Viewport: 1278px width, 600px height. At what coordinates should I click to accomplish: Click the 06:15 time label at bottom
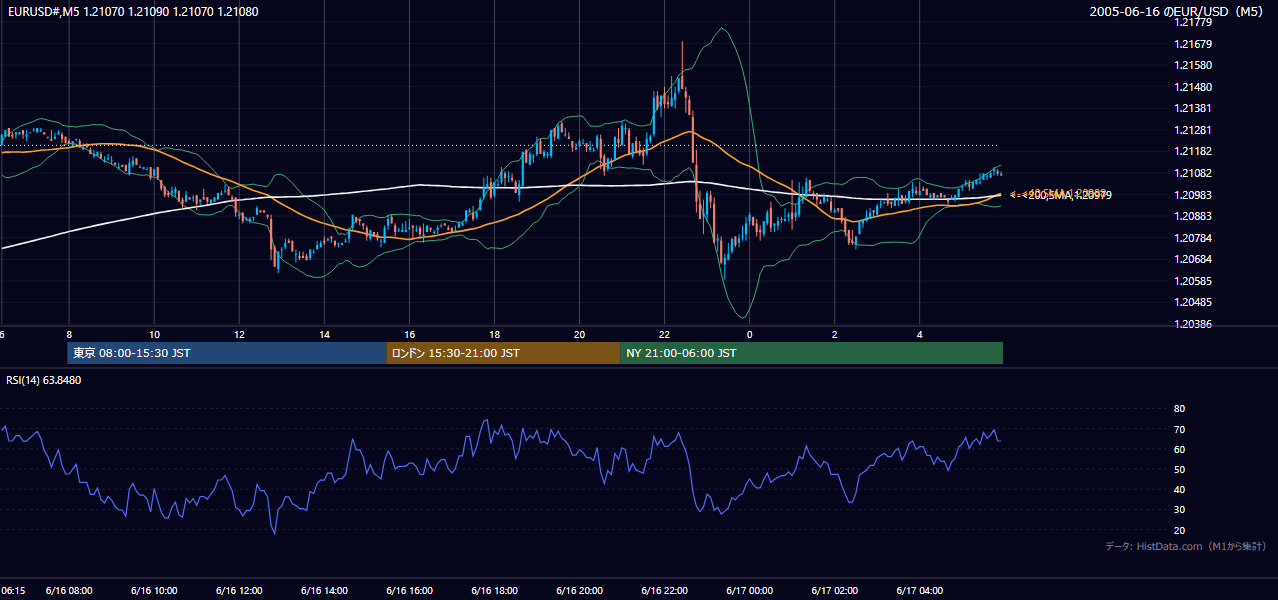click(13, 590)
